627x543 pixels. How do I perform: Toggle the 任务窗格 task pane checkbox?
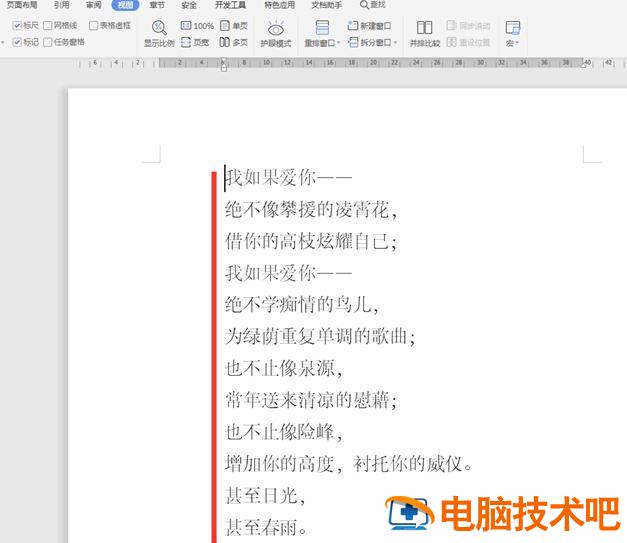coord(48,42)
